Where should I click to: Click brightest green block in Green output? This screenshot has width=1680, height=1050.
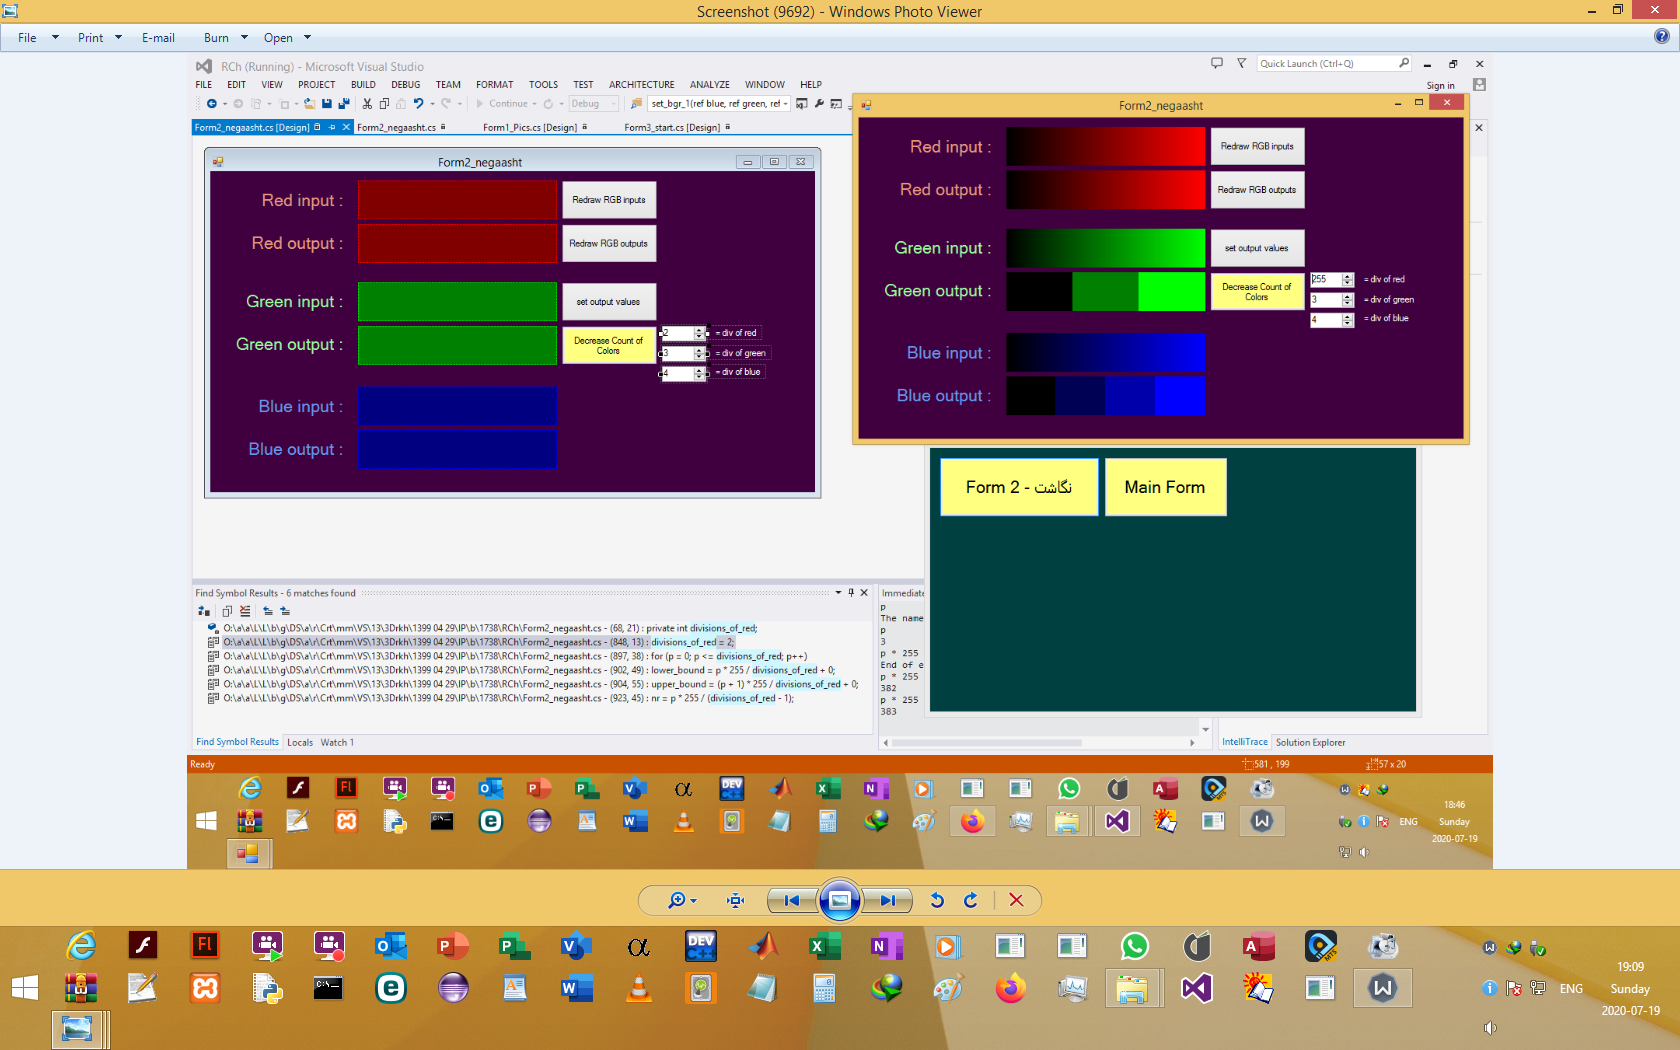coord(1171,291)
